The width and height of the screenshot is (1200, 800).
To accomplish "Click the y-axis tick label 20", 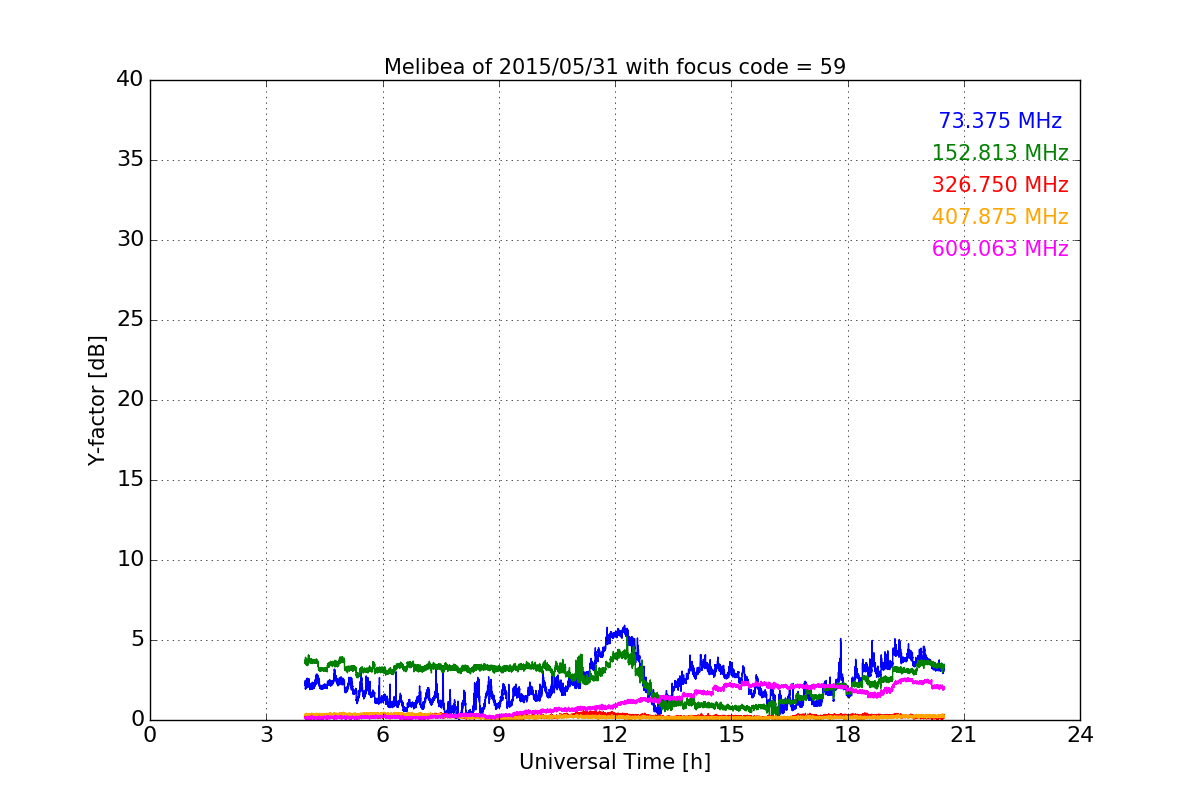I will (130, 400).
